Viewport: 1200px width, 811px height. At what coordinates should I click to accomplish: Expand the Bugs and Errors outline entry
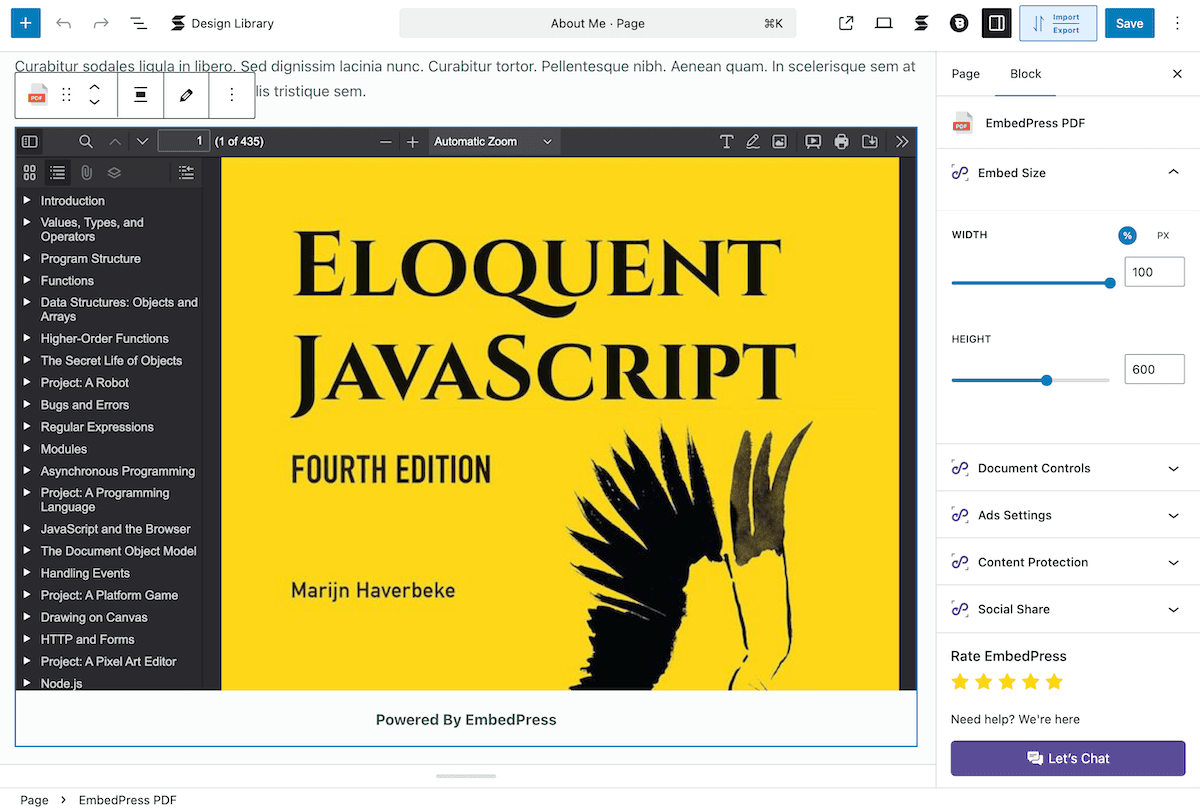(x=27, y=404)
